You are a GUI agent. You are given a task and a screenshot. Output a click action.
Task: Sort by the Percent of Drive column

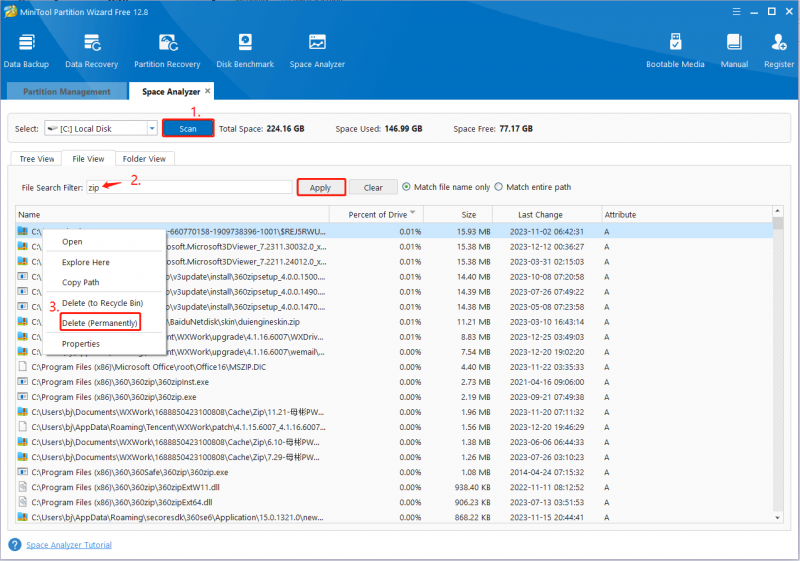pyautogui.click(x=377, y=215)
